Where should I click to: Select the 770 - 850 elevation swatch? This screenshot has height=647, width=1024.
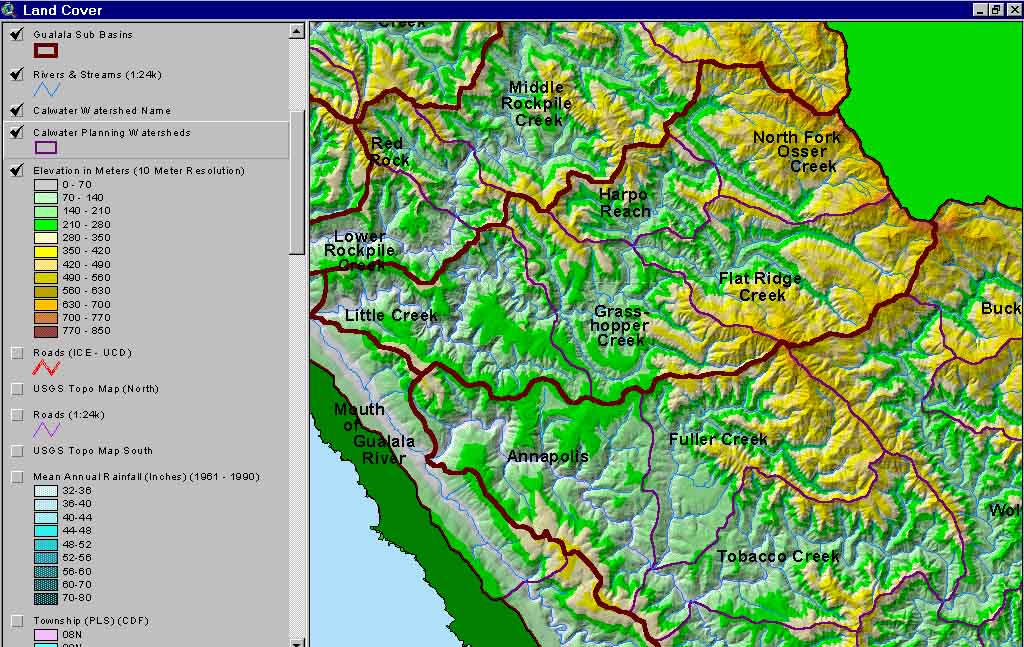(x=46, y=332)
